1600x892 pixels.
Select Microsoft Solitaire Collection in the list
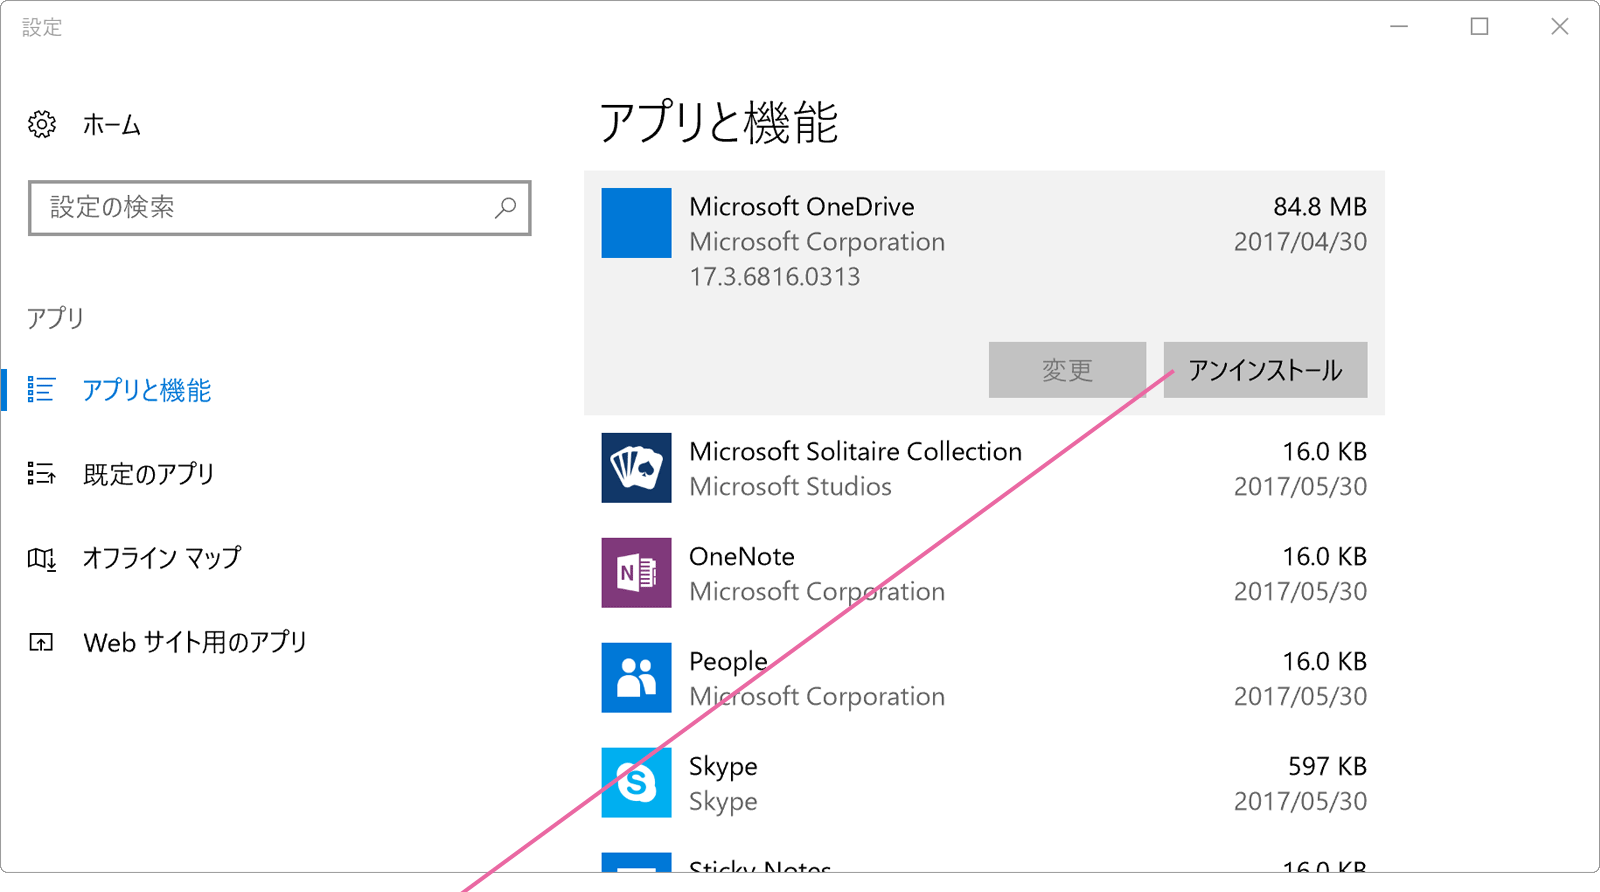pos(855,452)
